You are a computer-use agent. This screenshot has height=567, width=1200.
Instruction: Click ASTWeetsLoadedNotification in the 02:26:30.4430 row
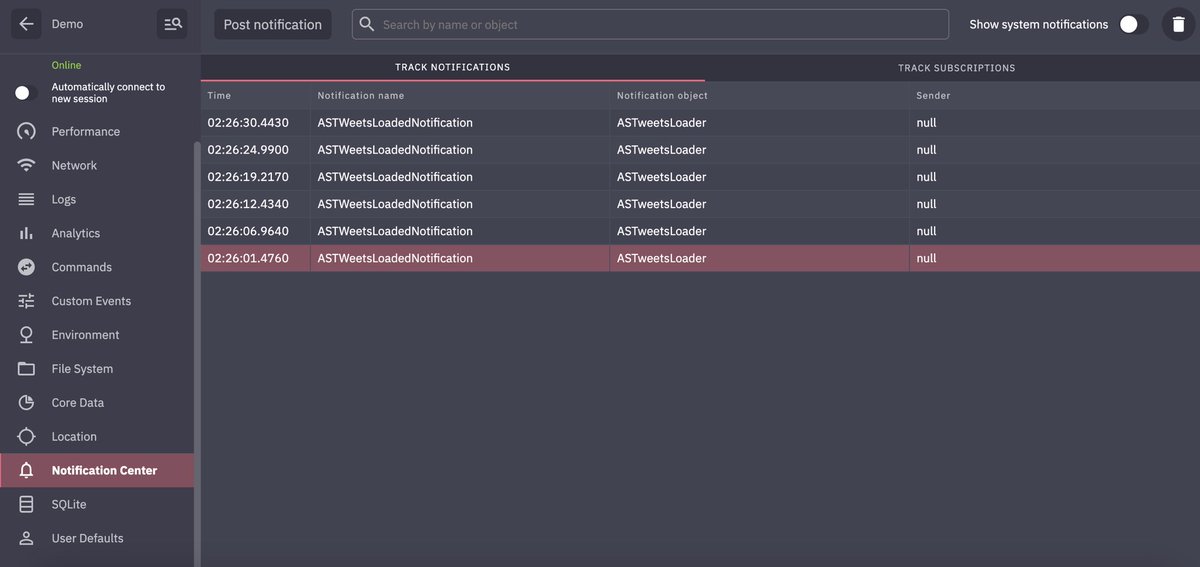395,123
